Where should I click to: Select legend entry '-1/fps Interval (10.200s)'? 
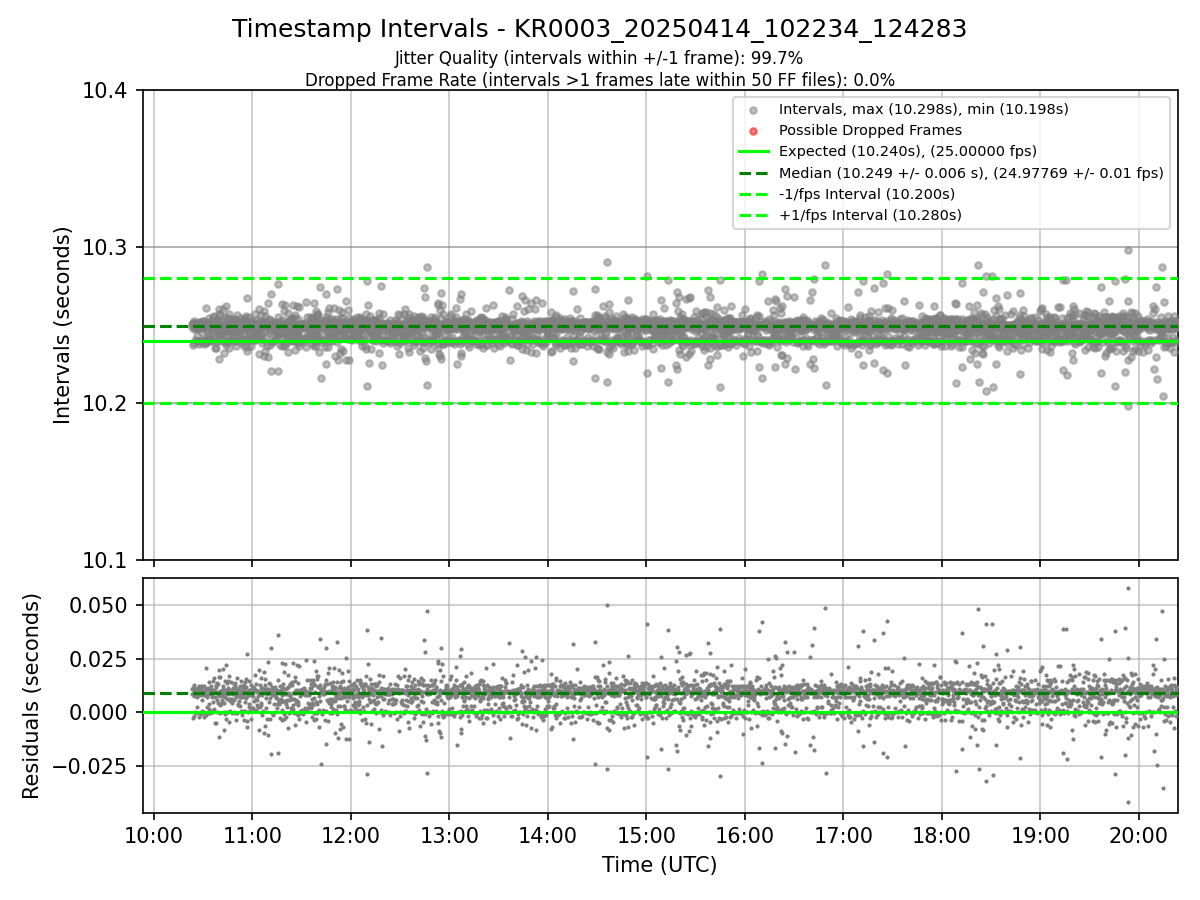pos(866,194)
